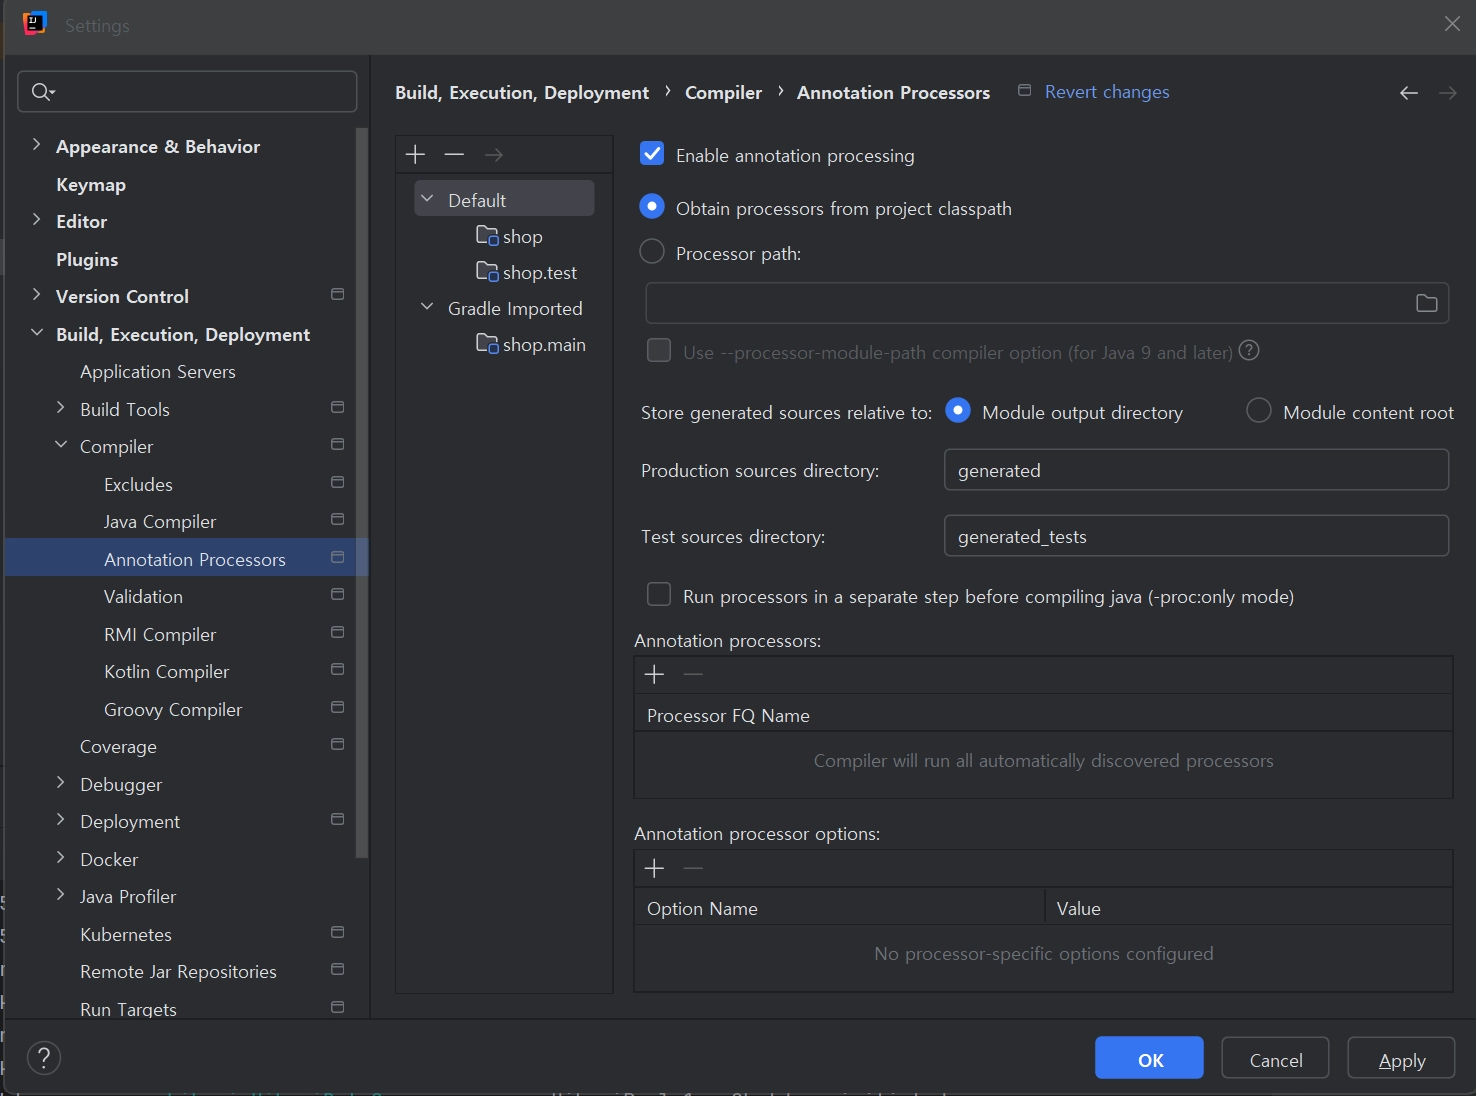The width and height of the screenshot is (1476, 1096).
Task: Enable Run processors in separate step checkbox
Action: [x=659, y=595]
